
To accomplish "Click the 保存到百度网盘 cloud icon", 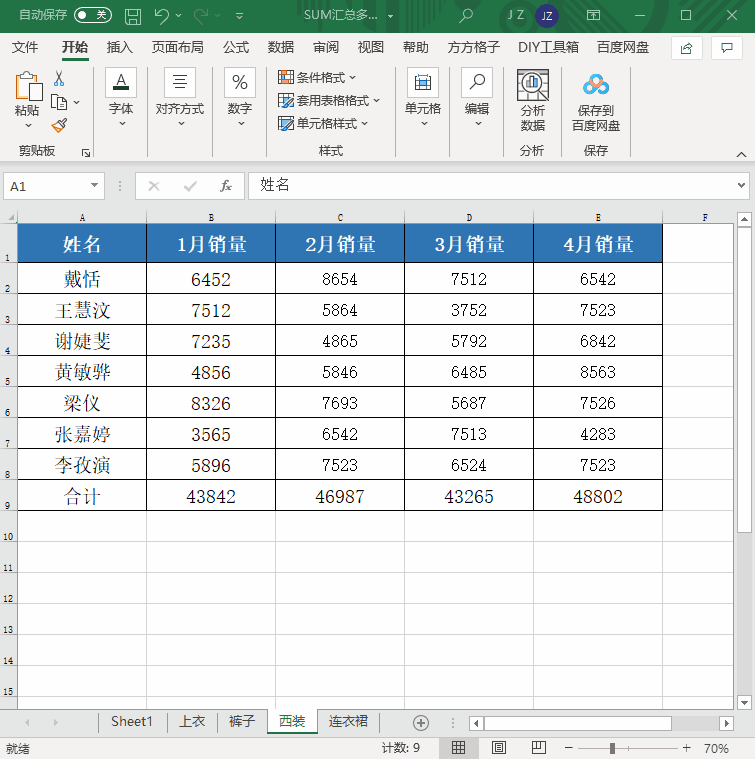I will [596, 86].
